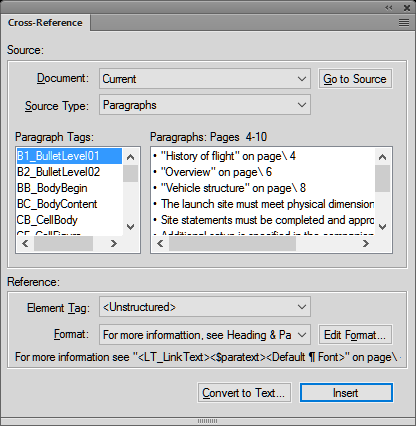This screenshot has width=416, height=426.
Task: Select B2_BulletLevel02 paragraph tag
Action: (69, 172)
